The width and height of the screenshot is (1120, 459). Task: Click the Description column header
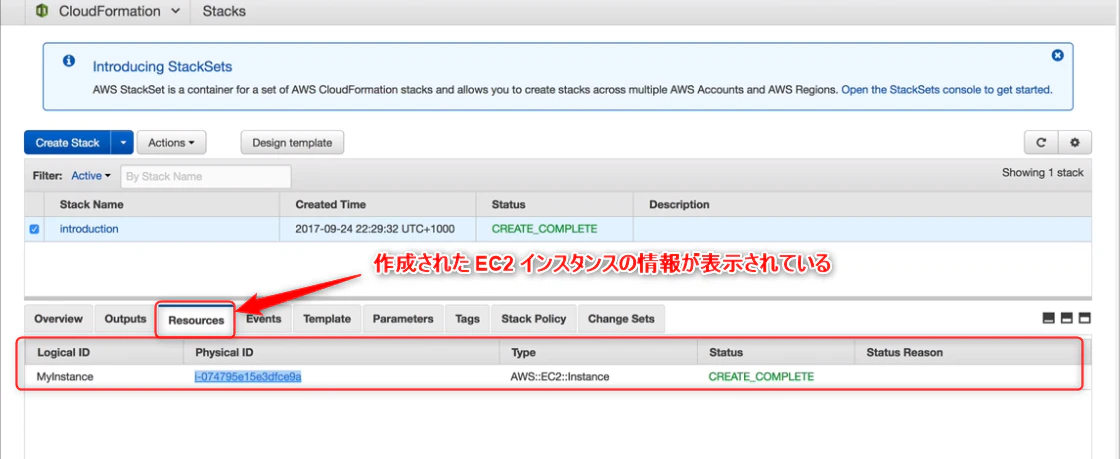tap(679, 204)
